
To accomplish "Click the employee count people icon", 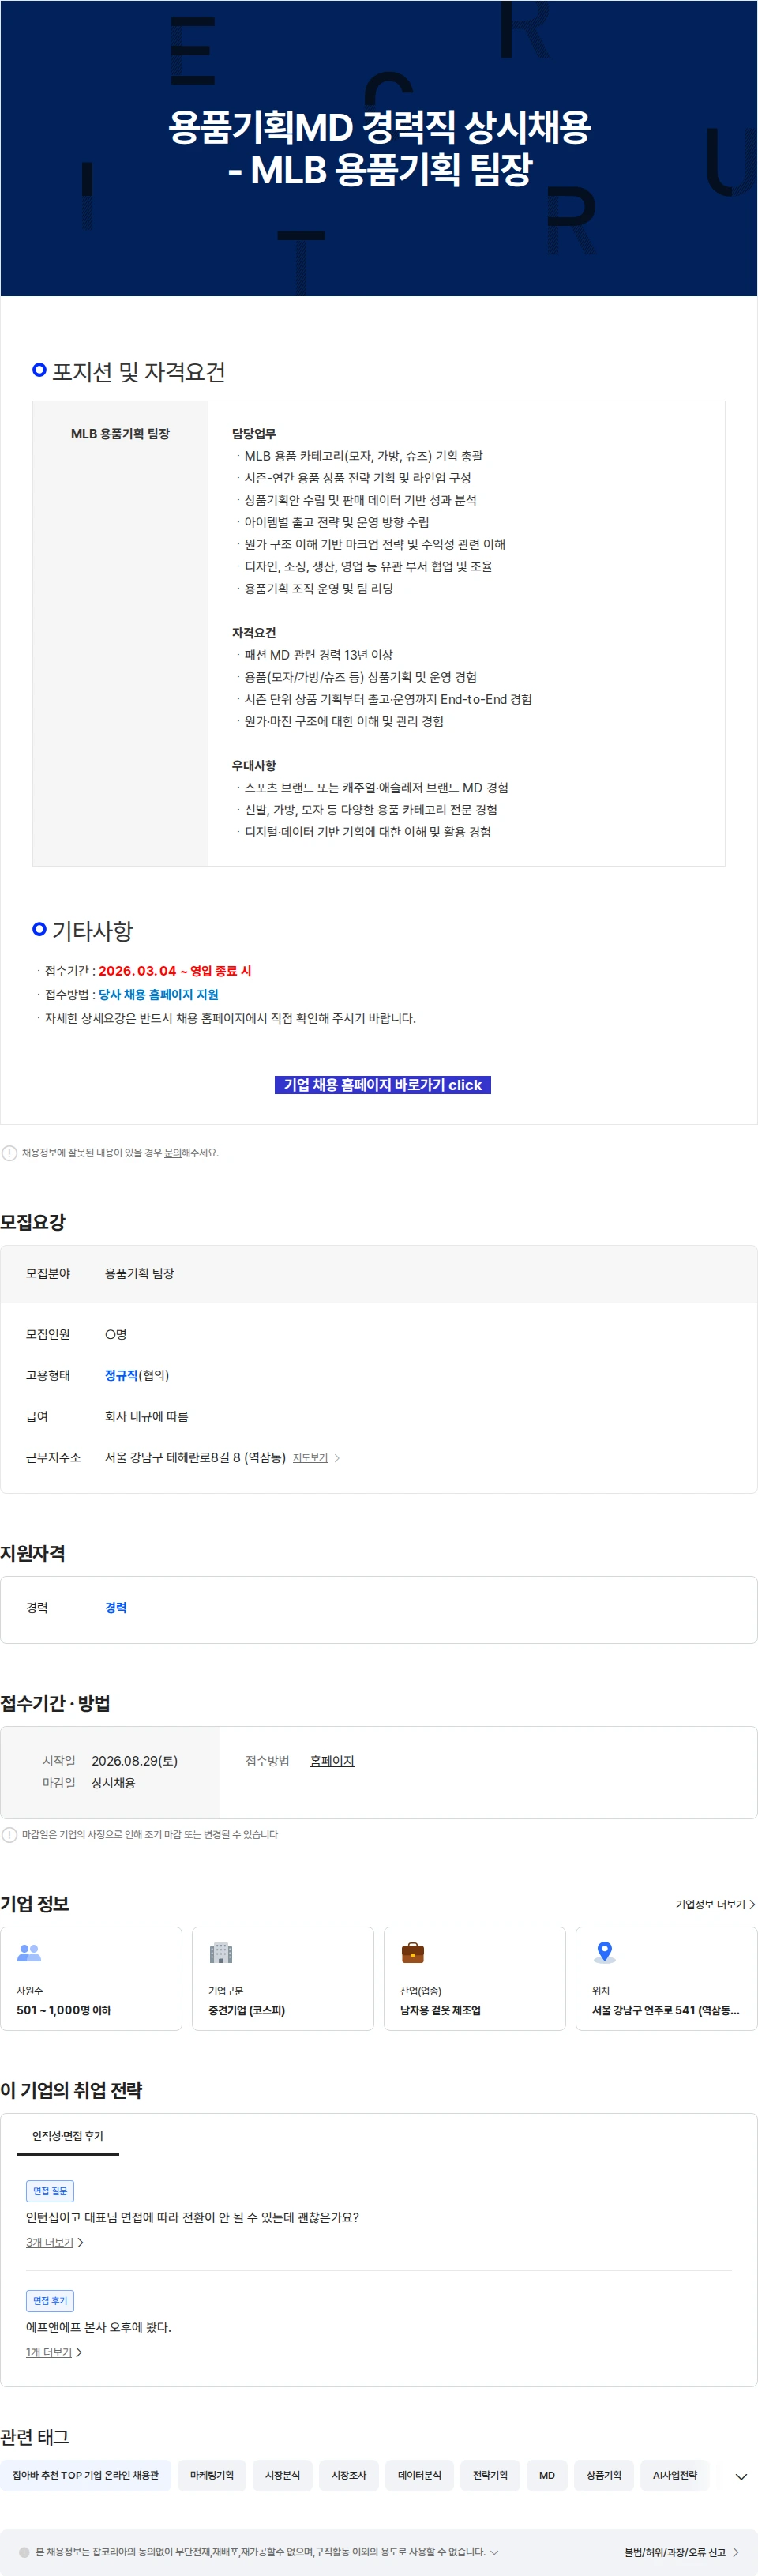I will pyautogui.click(x=29, y=1951).
